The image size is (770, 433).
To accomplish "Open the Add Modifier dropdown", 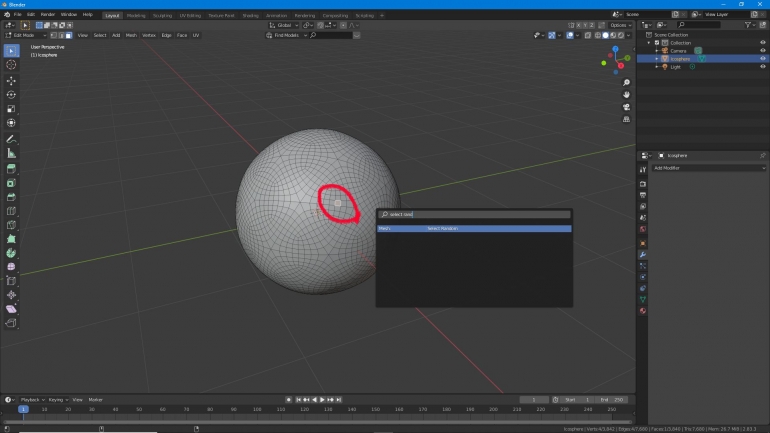I will (709, 168).
